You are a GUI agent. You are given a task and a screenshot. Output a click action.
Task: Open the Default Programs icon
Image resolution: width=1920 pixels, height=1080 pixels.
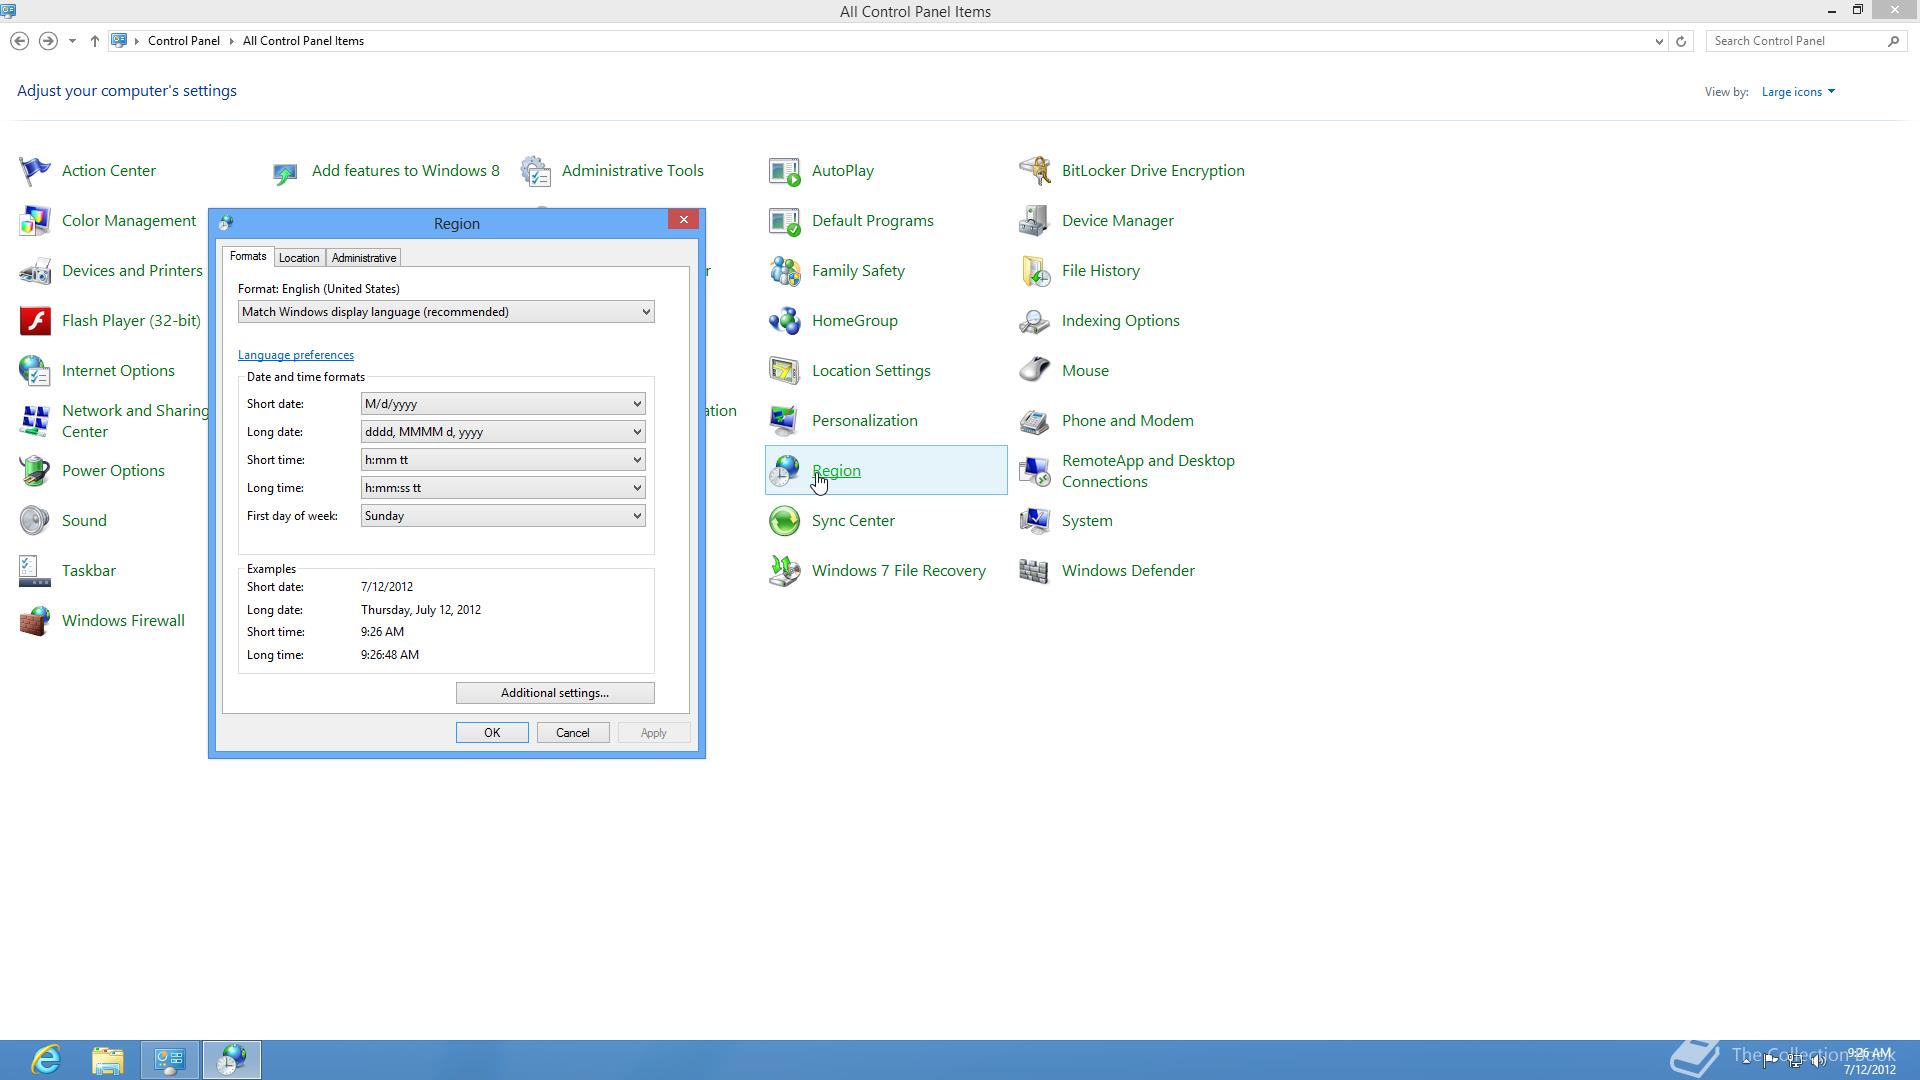785,221
